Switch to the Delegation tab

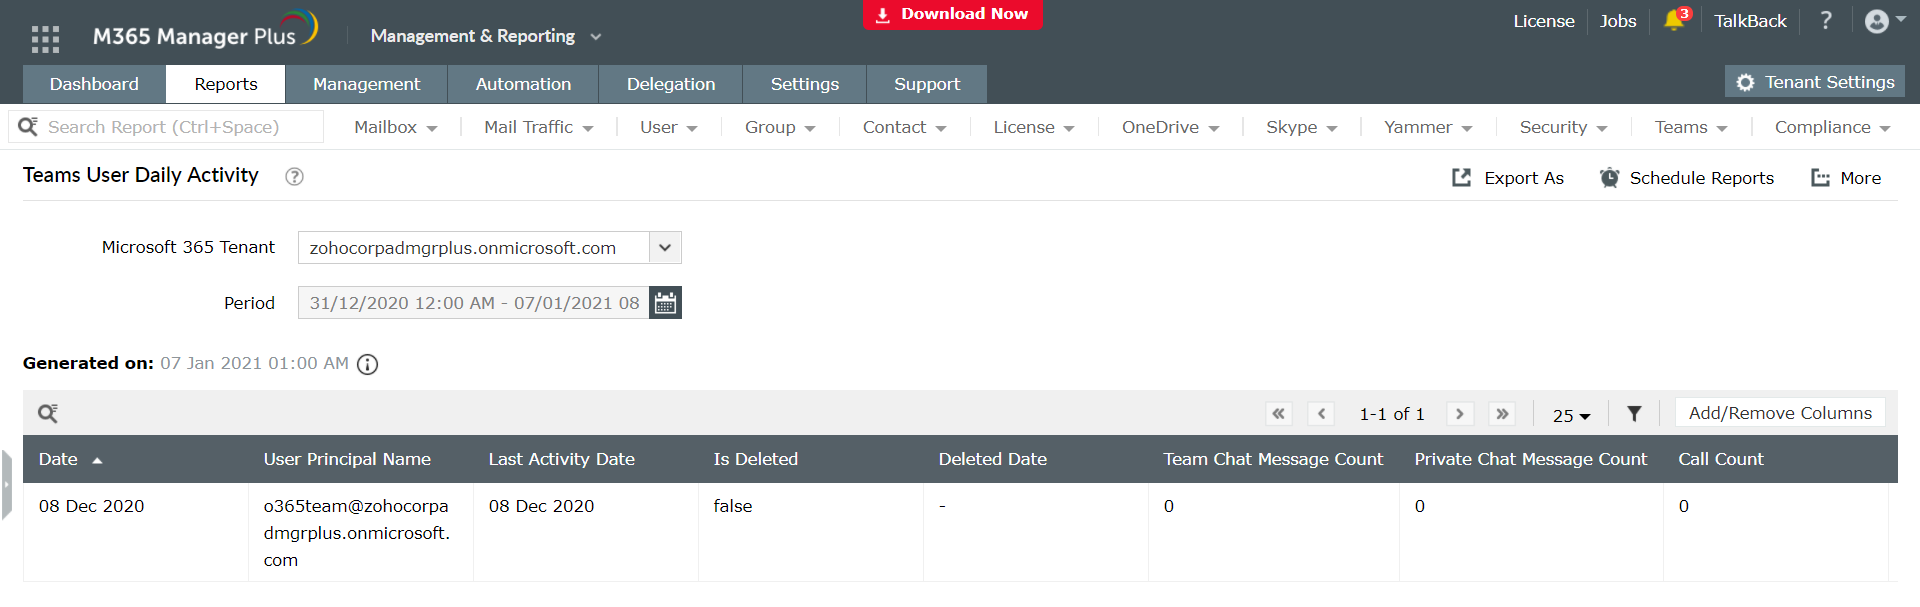click(671, 84)
